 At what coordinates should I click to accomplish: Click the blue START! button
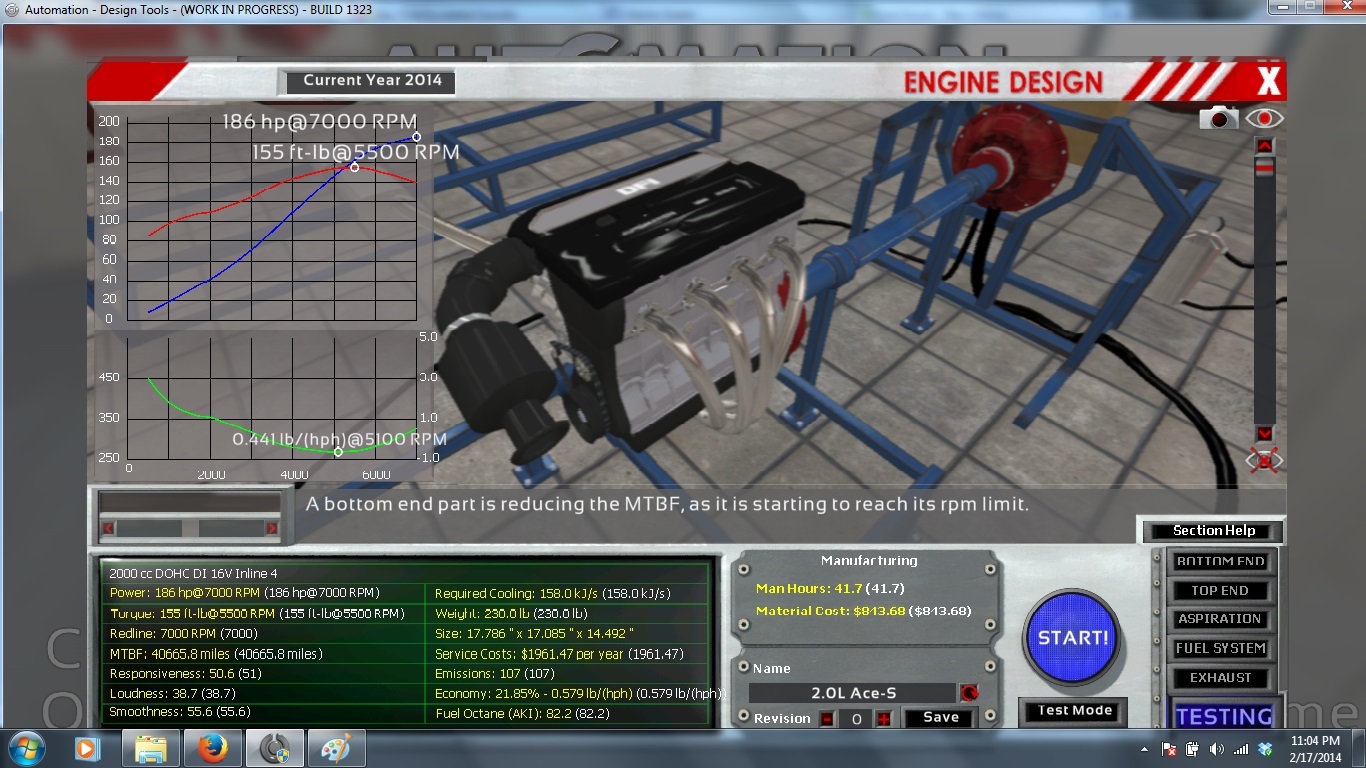coord(1073,637)
